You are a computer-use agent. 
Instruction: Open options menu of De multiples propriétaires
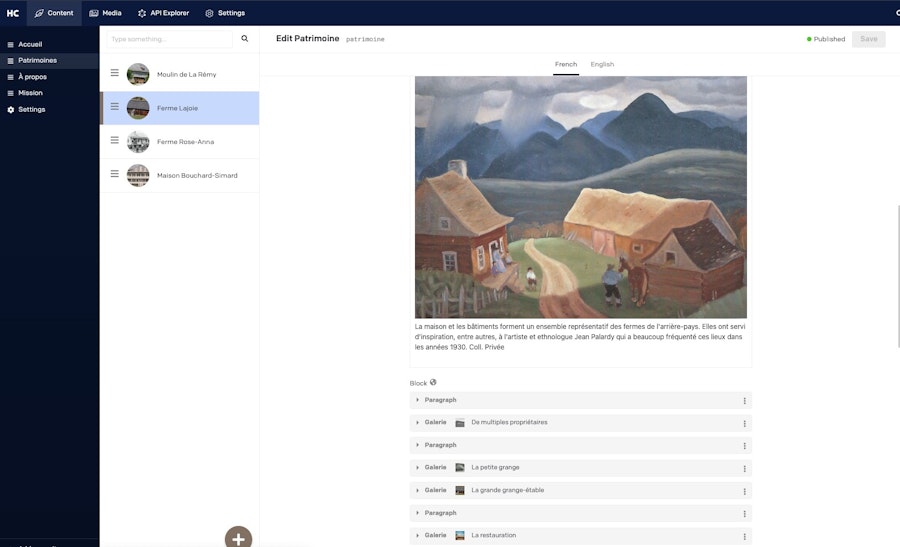pos(744,424)
